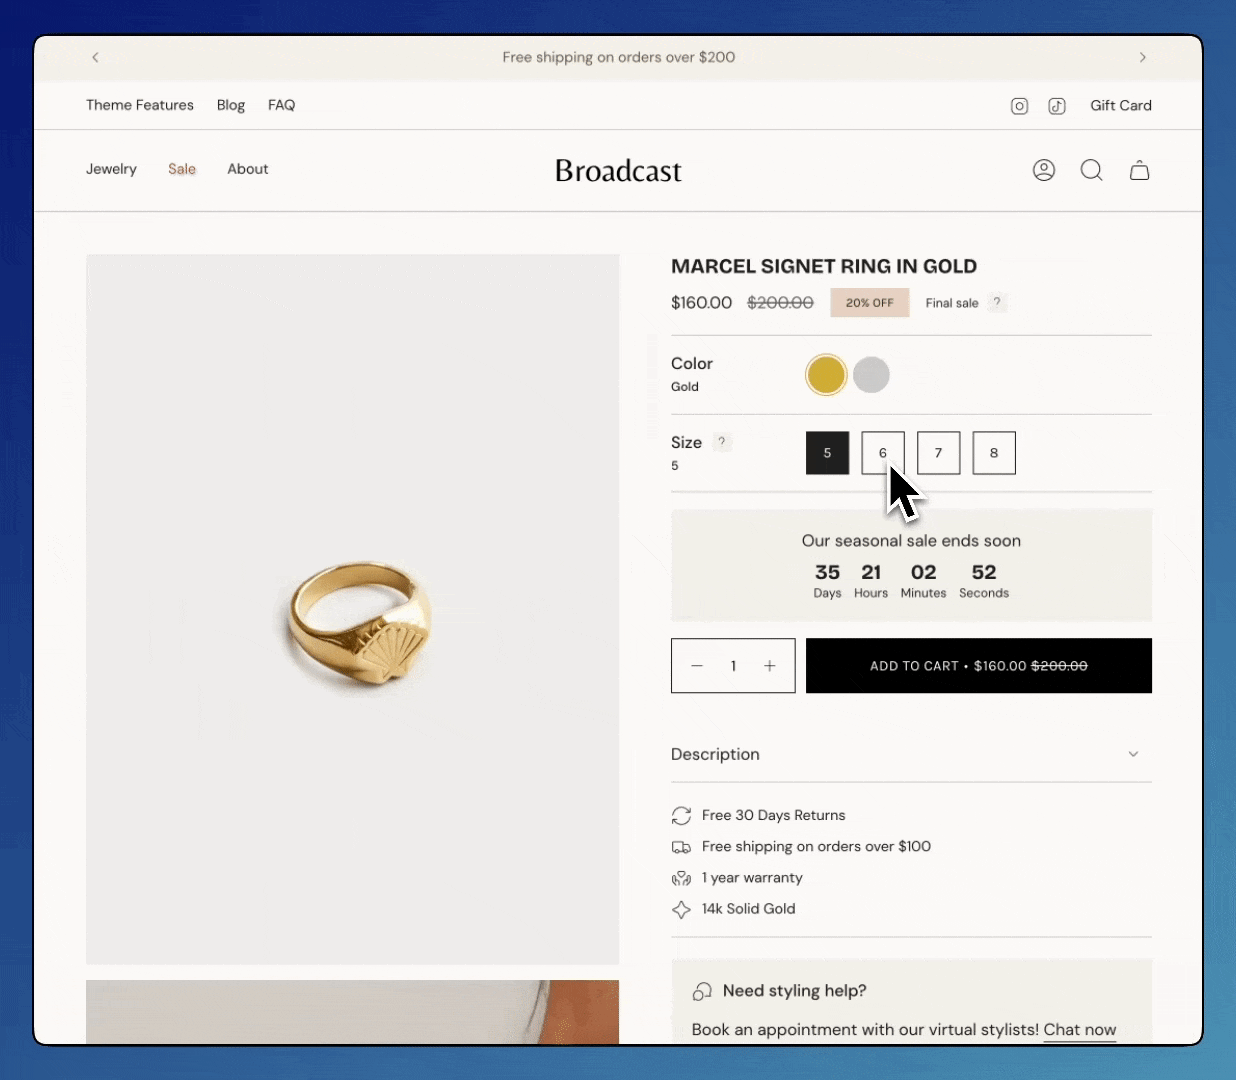Select ring size 8
This screenshot has width=1236, height=1080.
click(994, 453)
